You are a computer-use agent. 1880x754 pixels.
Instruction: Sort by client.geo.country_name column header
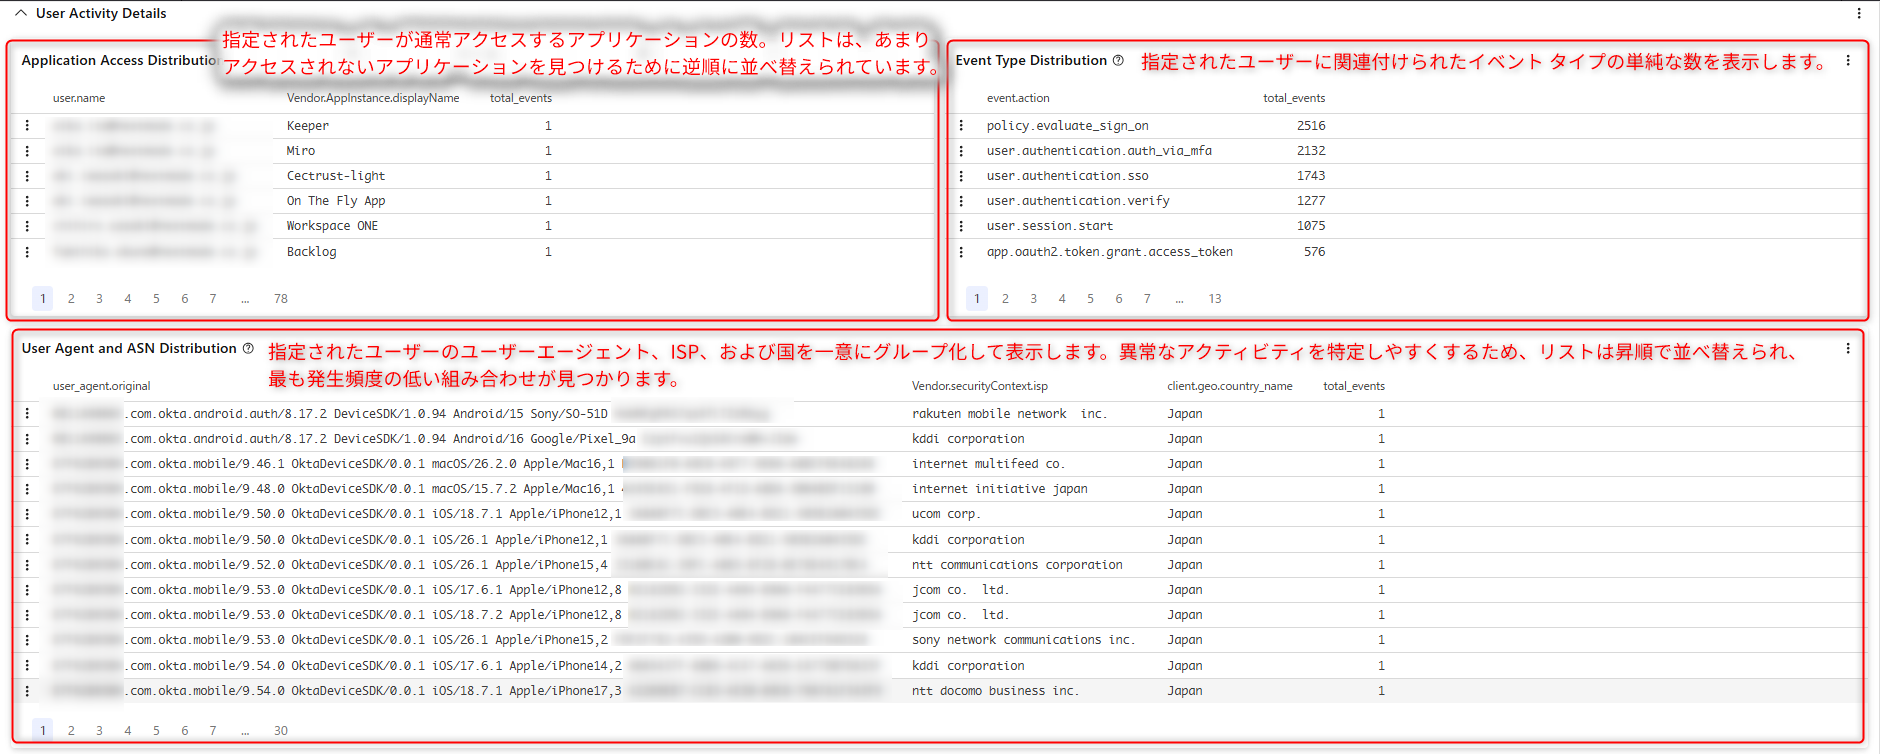(1230, 386)
